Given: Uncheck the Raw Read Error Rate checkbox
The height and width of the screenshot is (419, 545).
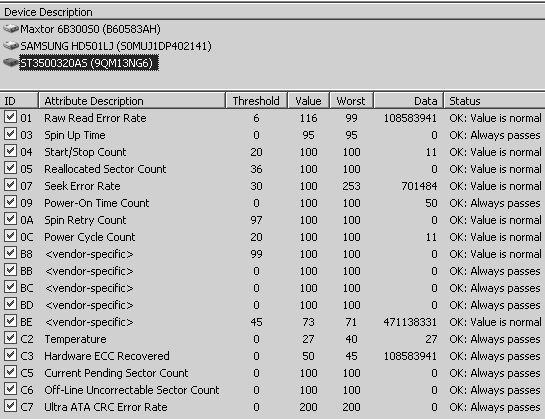Looking at the screenshot, I should click(10, 117).
